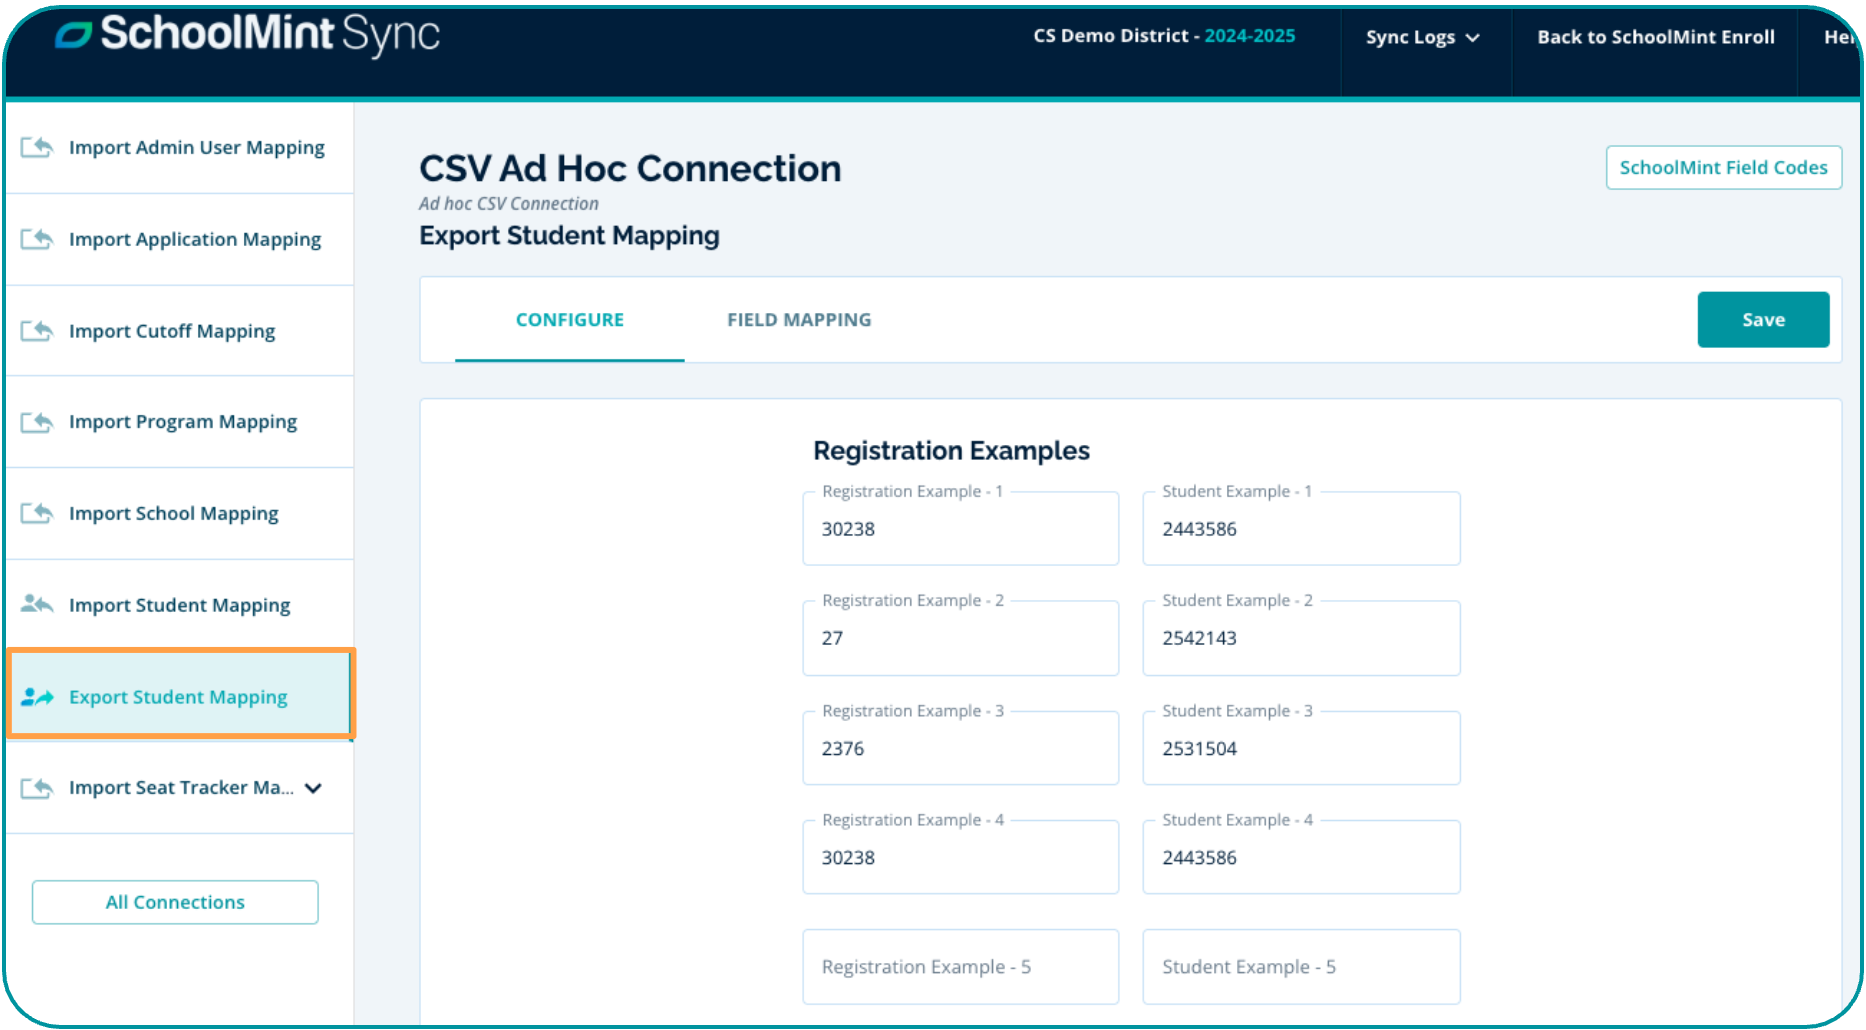Click the empty Student Example - 5 field
Screen dimensions: 1866x1030
(1300, 967)
